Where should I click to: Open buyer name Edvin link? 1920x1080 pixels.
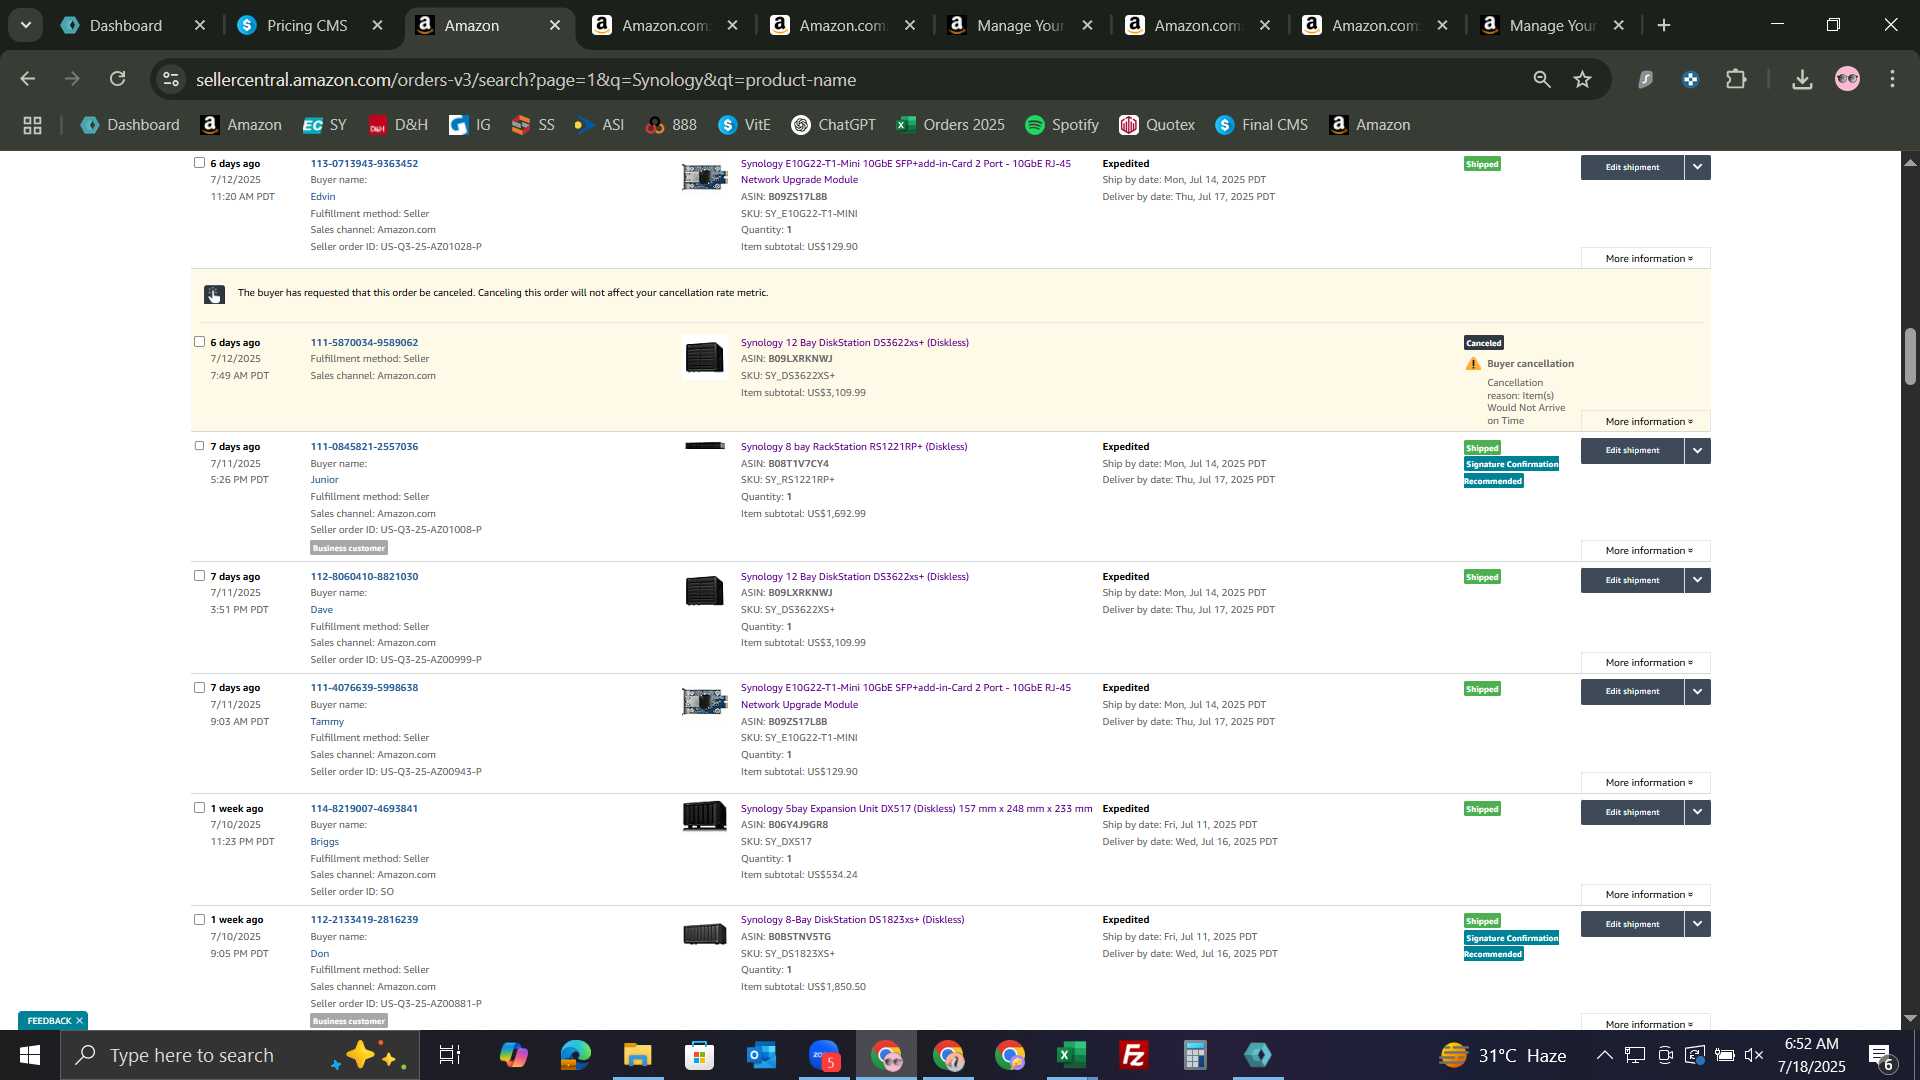tap(323, 196)
